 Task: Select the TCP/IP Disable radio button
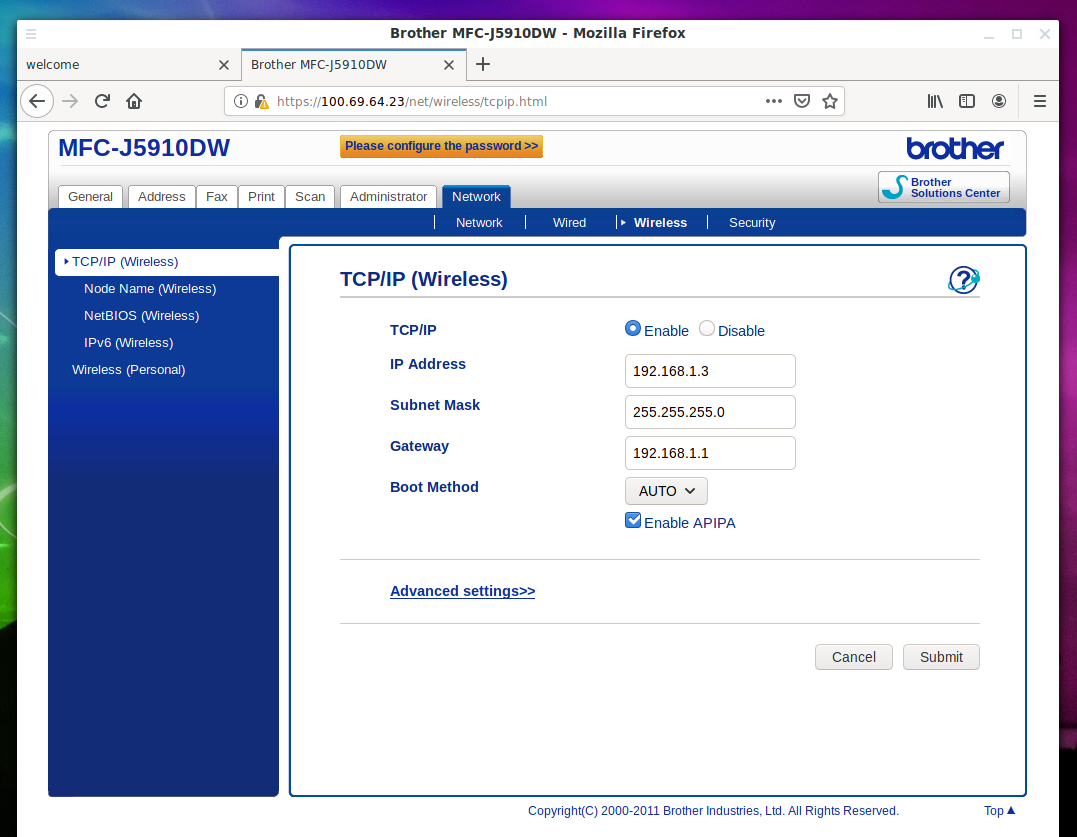pyautogui.click(x=707, y=329)
